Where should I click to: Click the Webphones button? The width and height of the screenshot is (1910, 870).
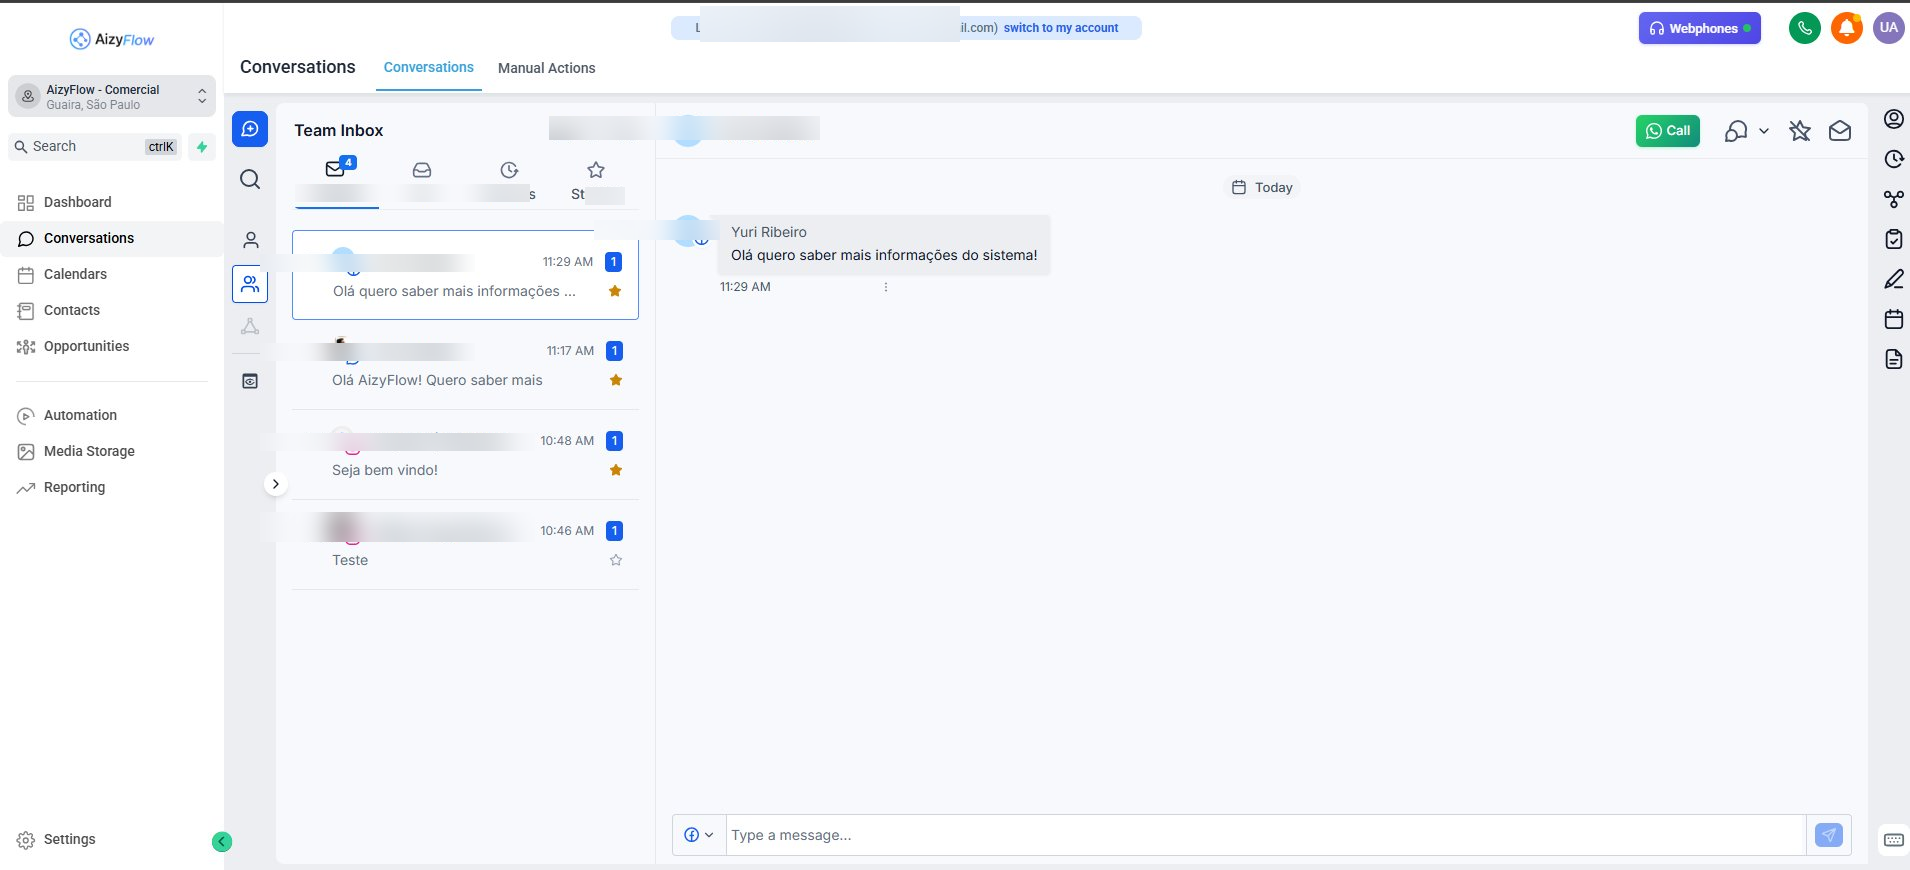[x=1698, y=28]
